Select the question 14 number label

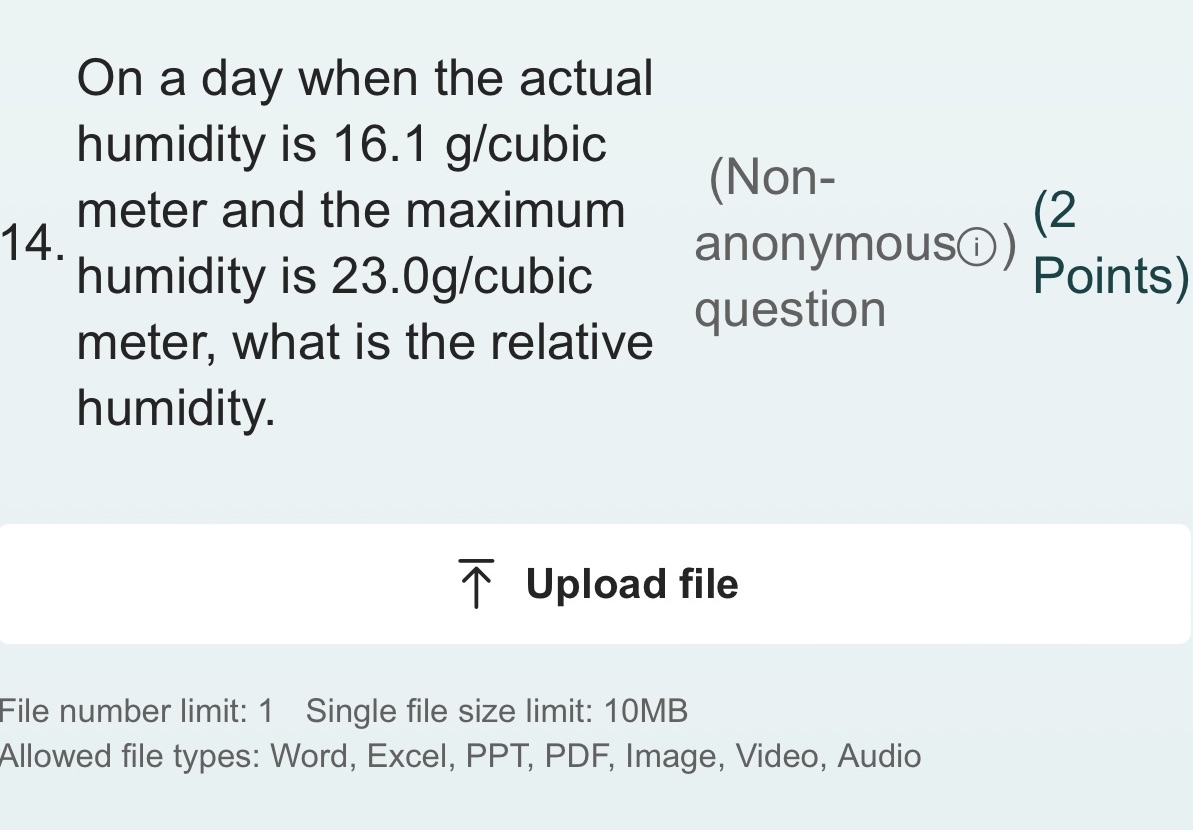(x=30, y=240)
